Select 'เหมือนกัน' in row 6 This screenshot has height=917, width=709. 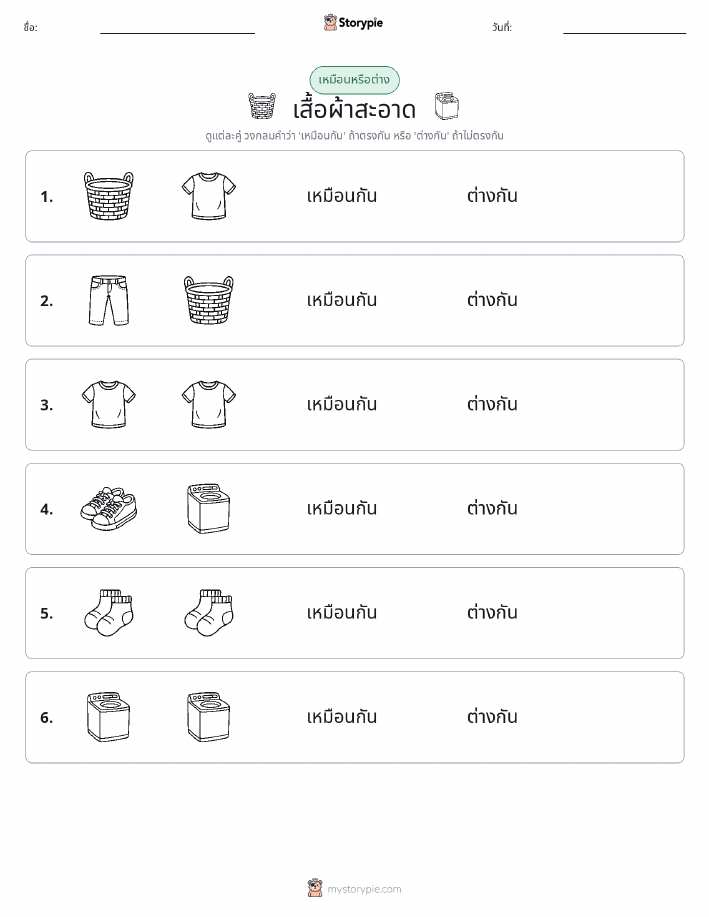point(342,716)
